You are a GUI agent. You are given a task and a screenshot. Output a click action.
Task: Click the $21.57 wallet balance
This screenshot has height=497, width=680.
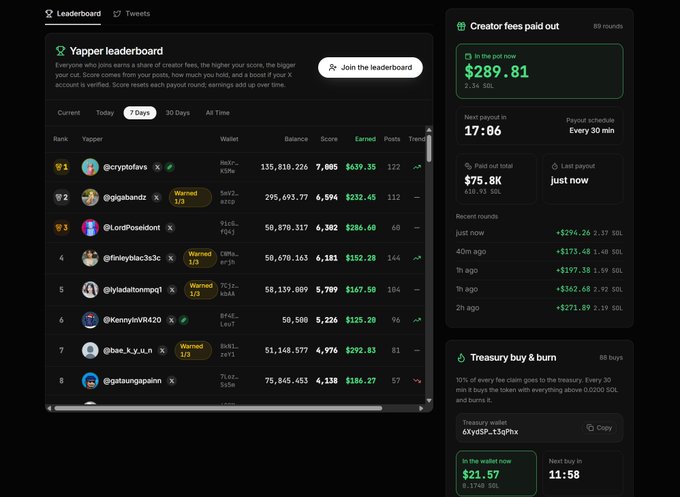[x=481, y=474]
